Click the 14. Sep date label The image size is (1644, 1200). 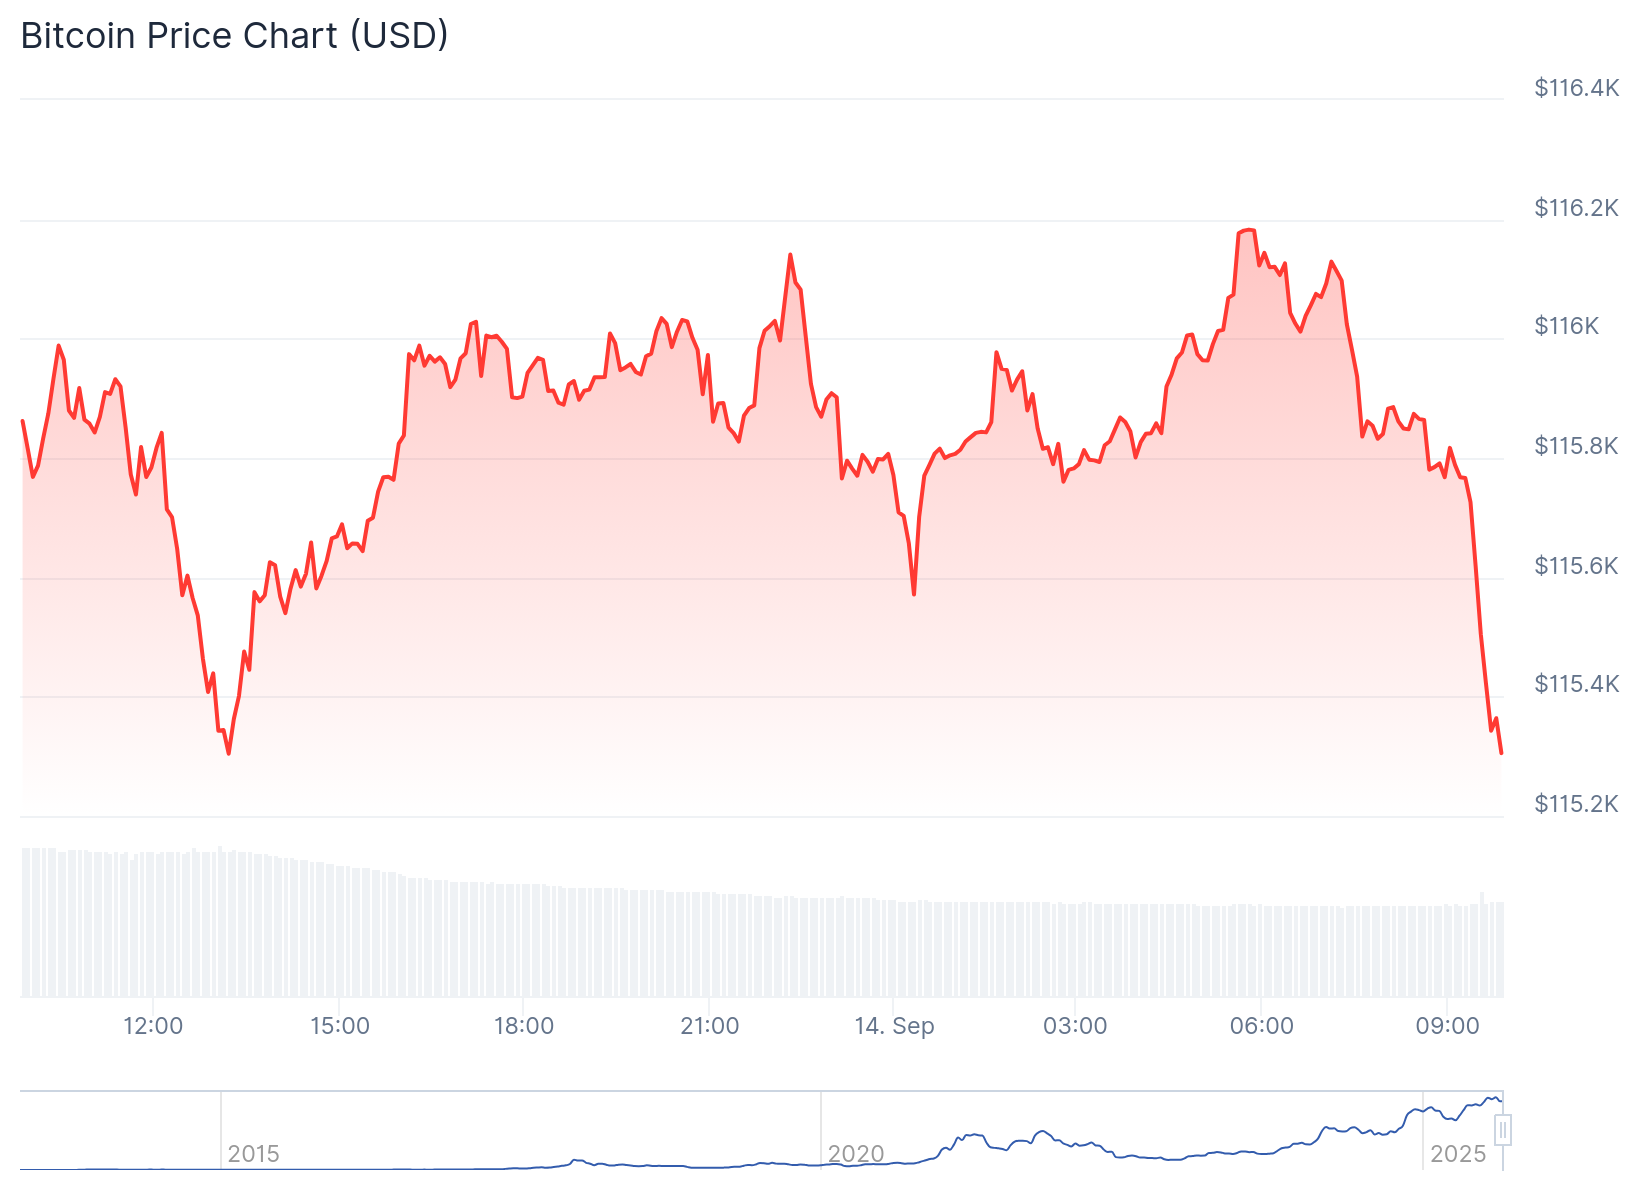(x=894, y=1026)
